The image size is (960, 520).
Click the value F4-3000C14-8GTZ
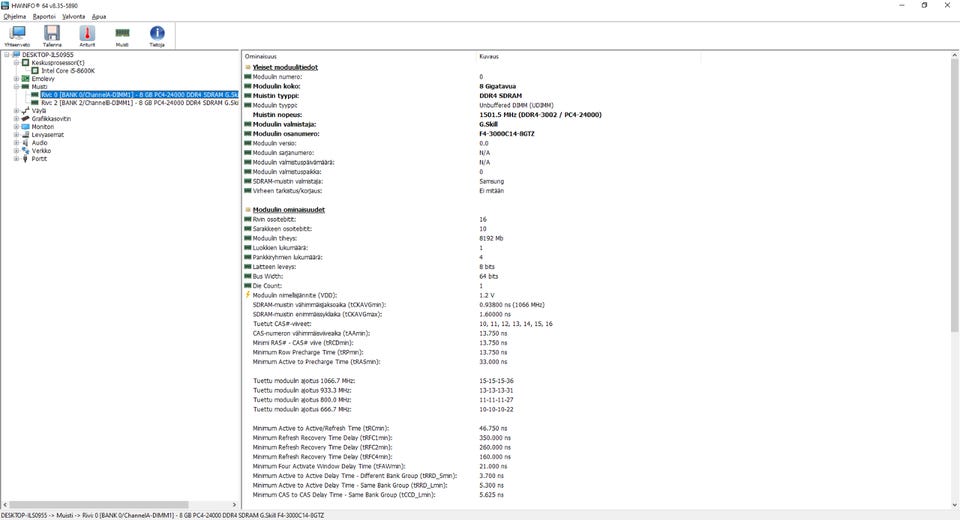(x=507, y=134)
